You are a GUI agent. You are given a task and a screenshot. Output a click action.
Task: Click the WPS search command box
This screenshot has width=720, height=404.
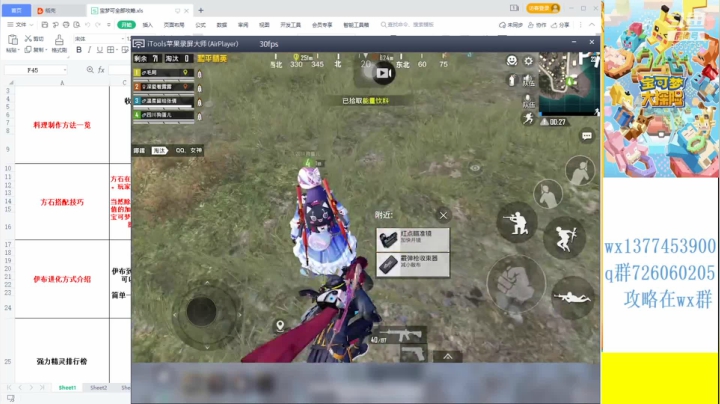(407, 25)
